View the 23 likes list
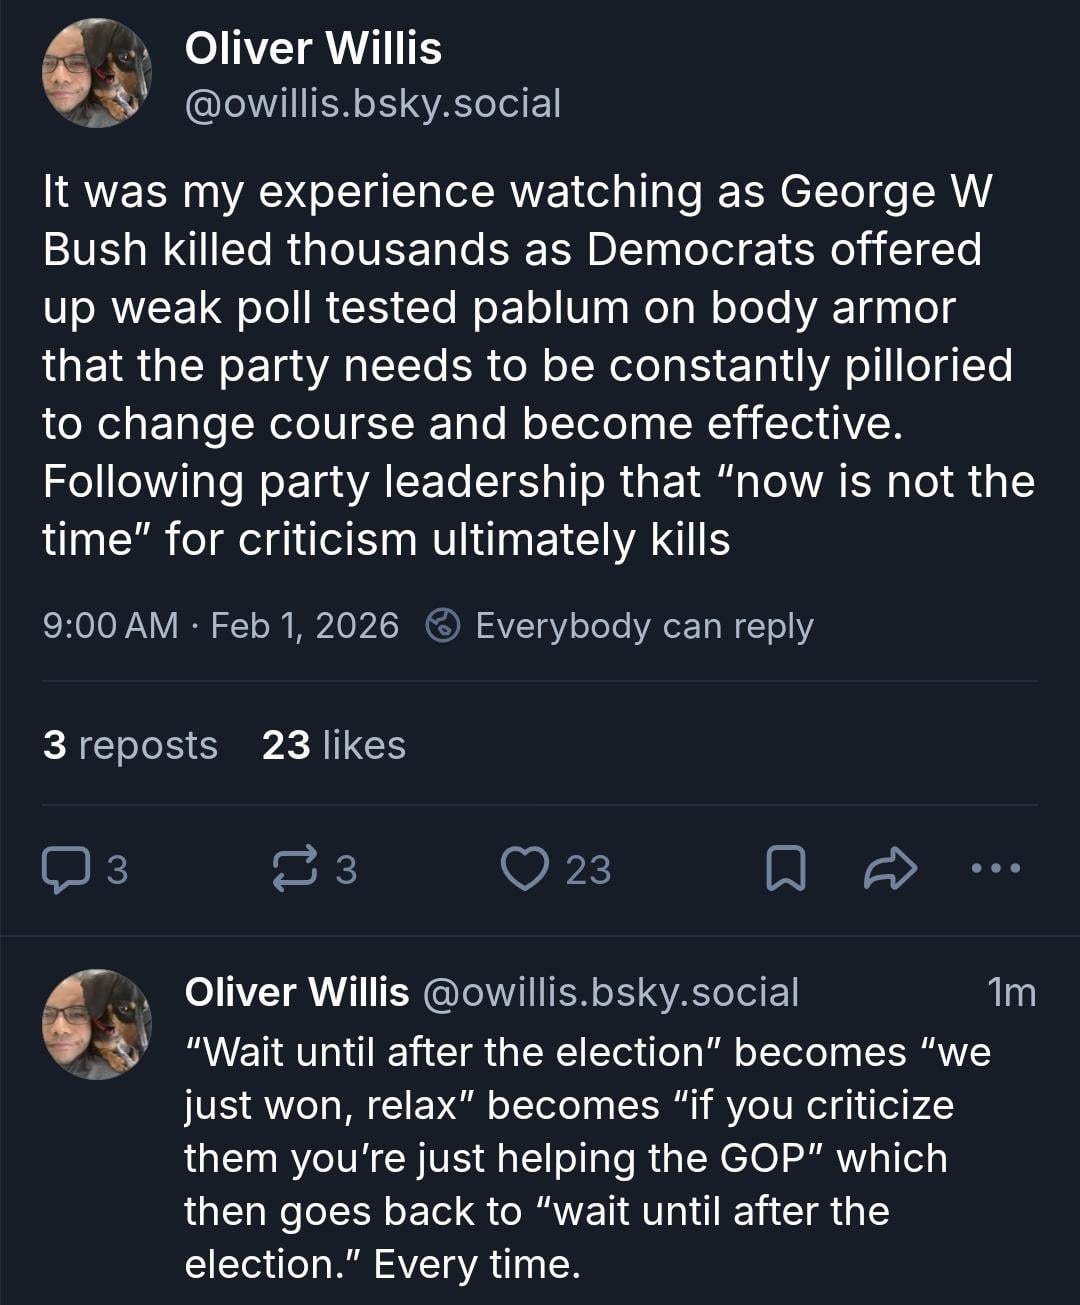1080x1305 pixels. click(334, 745)
